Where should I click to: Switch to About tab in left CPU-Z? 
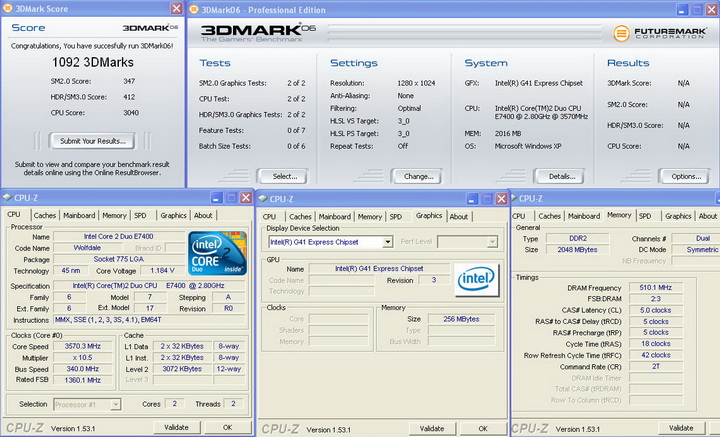tap(203, 215)
